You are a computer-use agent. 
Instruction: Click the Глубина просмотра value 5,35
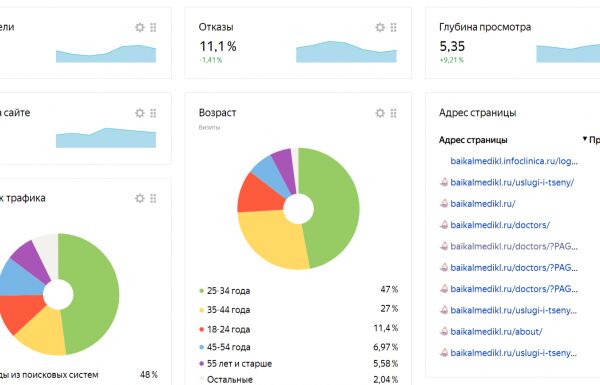pos(452,46)
